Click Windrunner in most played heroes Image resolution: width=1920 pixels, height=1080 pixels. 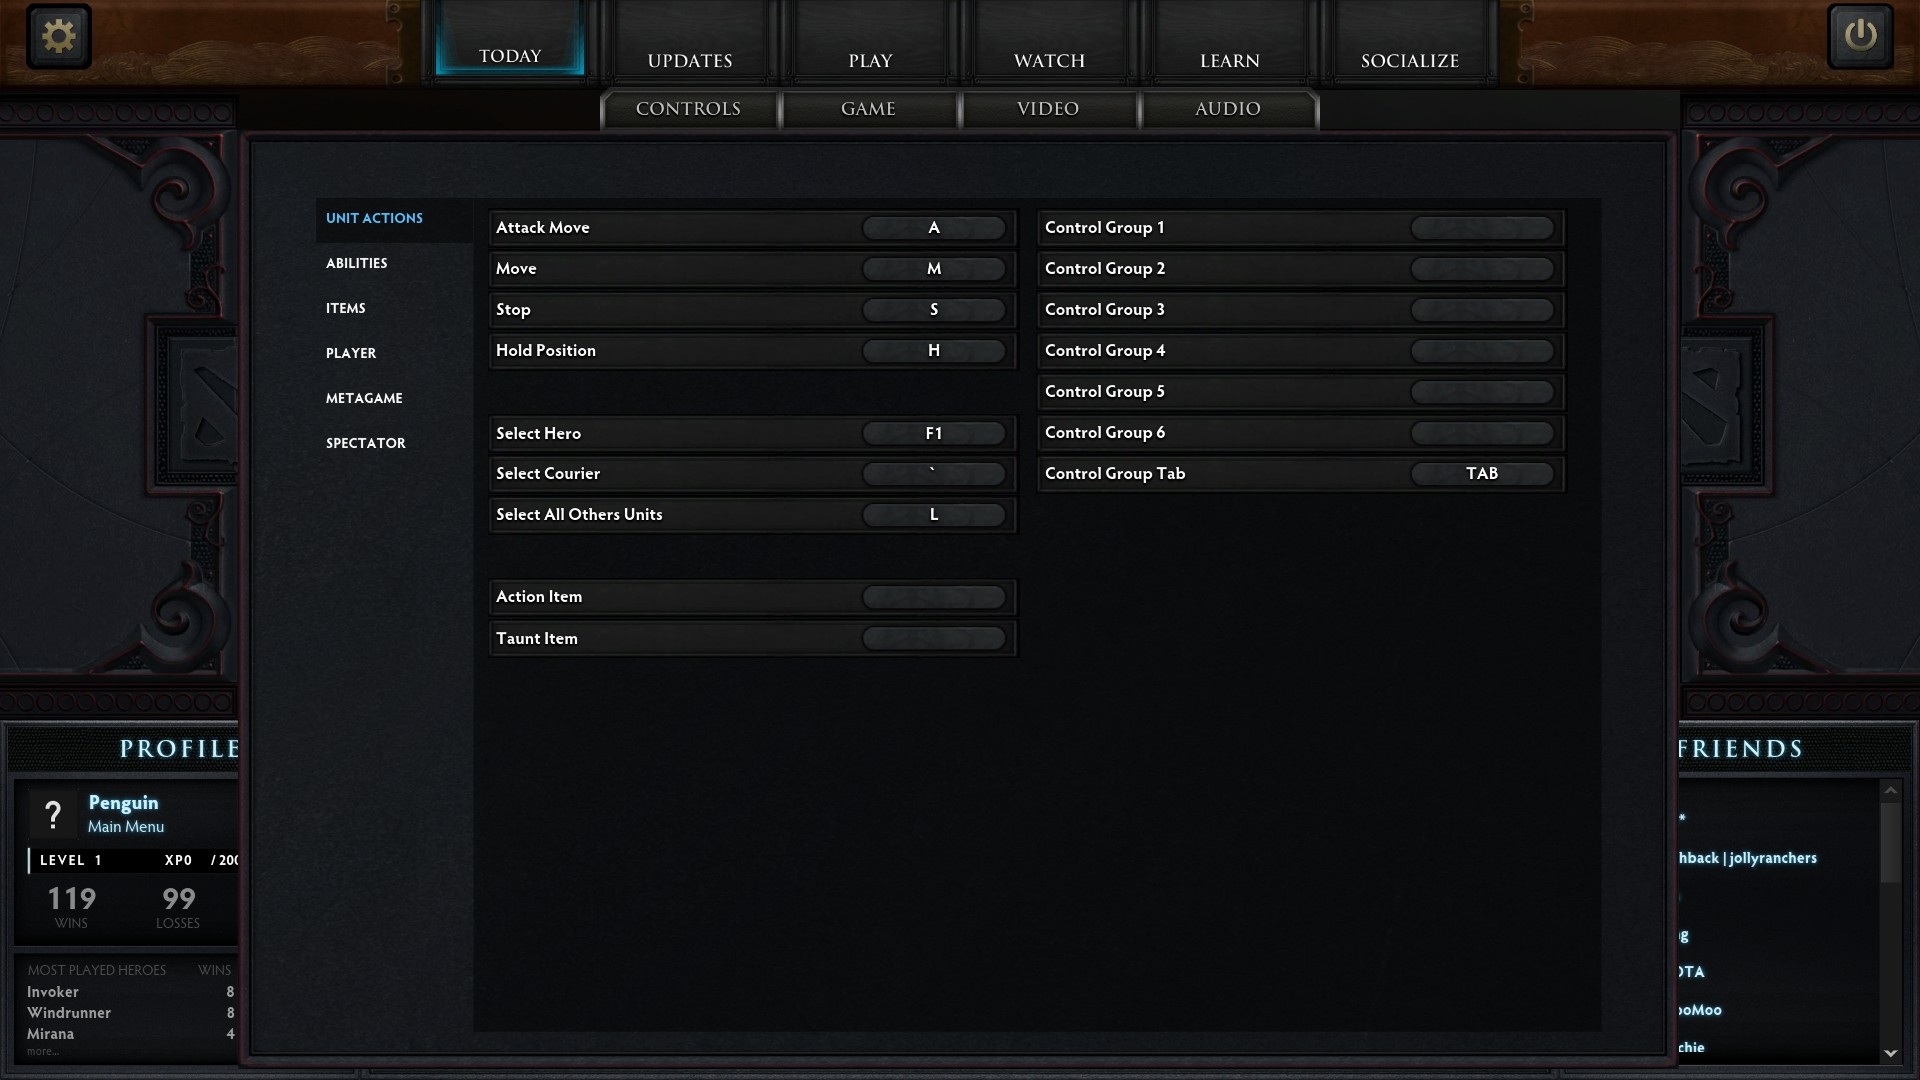point(69,1013)
